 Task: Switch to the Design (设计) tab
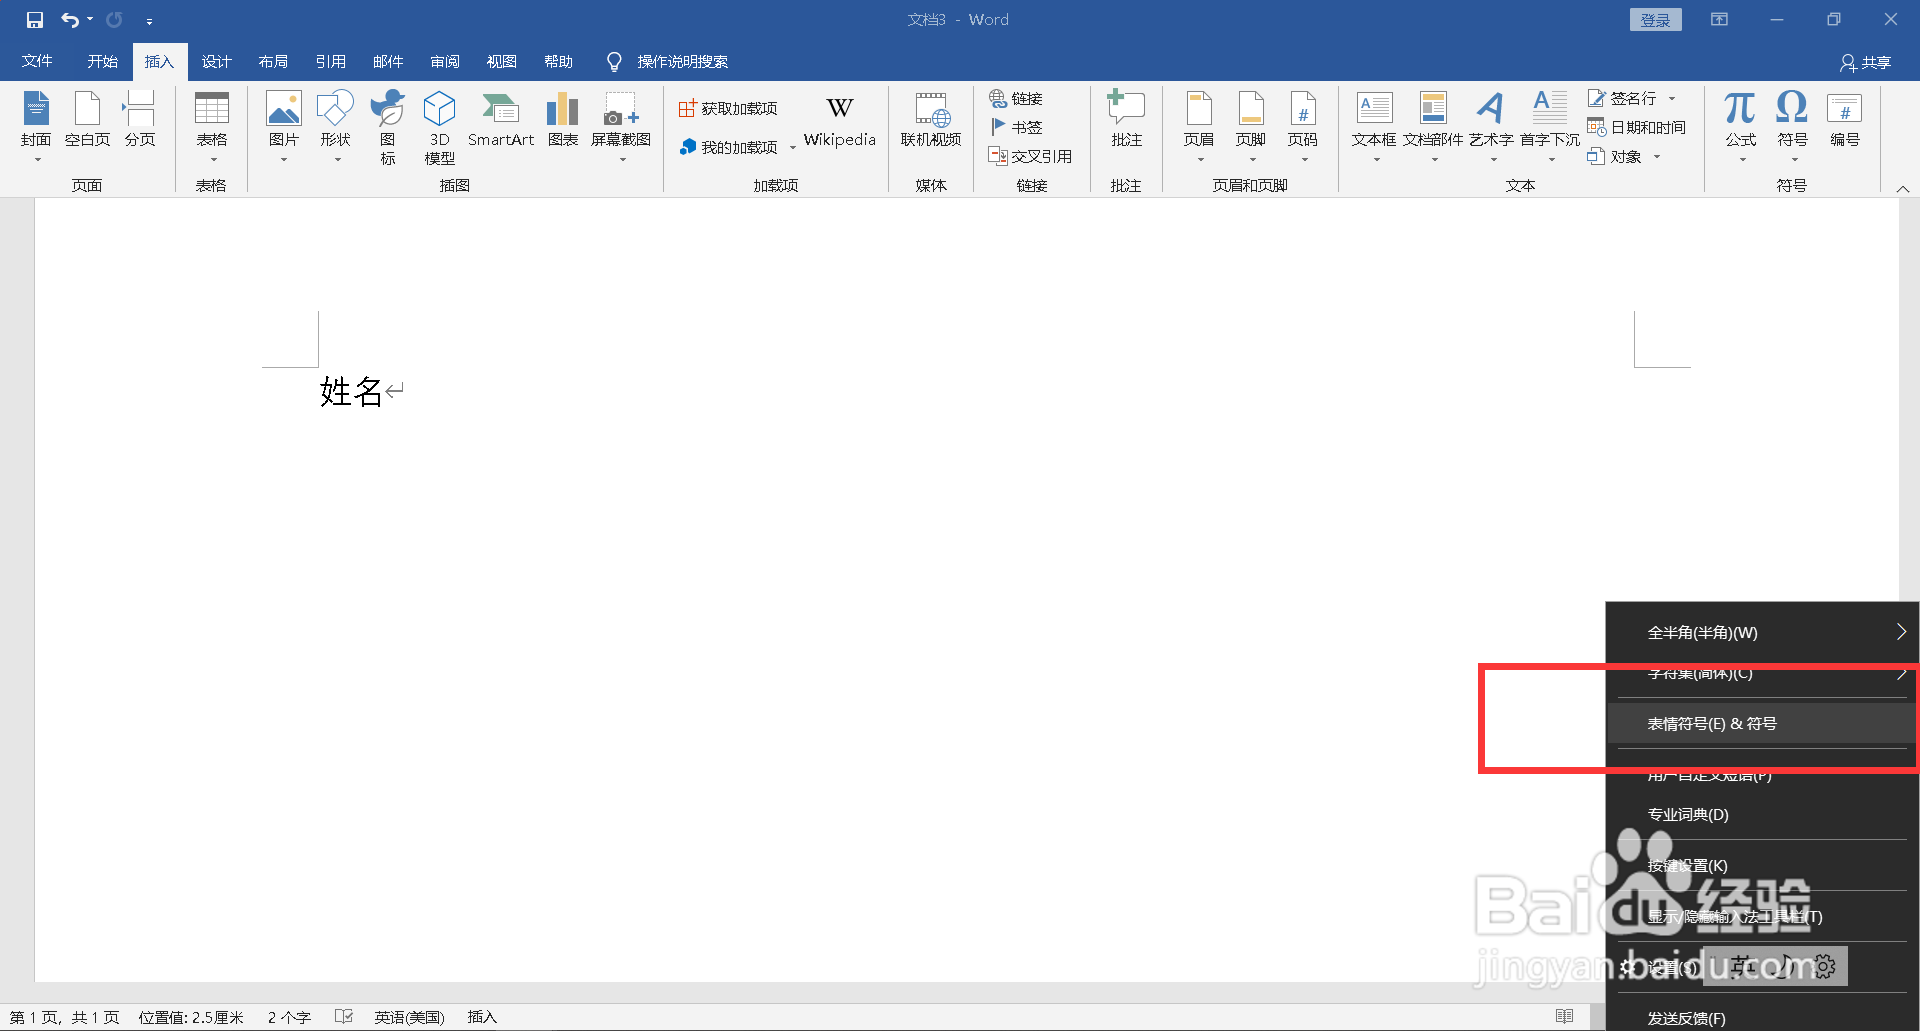pyautogui.click(x=216, y=61)
